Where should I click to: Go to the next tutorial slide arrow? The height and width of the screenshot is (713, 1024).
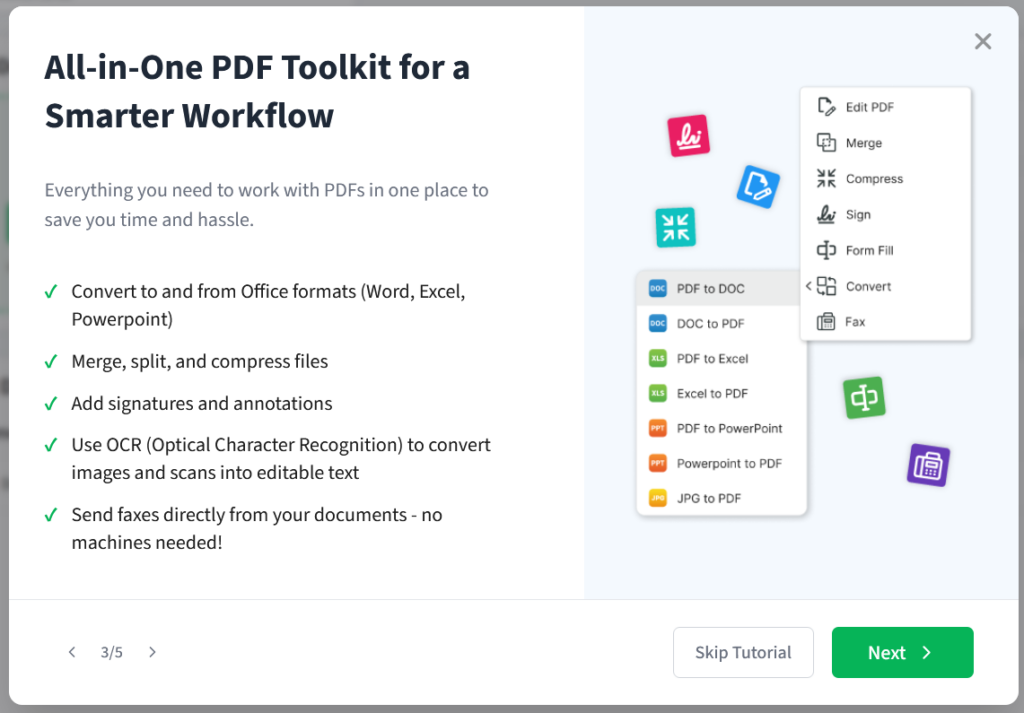click(152, 651)
